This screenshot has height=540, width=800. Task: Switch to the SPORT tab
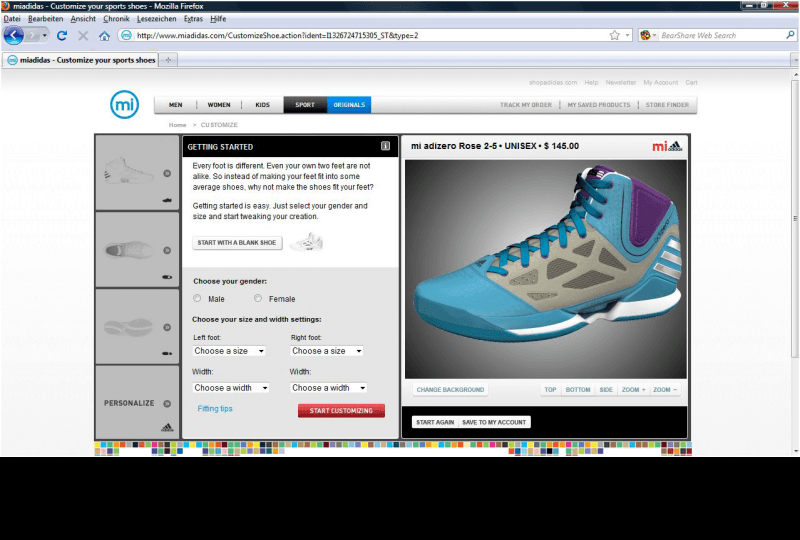point(305,105)
